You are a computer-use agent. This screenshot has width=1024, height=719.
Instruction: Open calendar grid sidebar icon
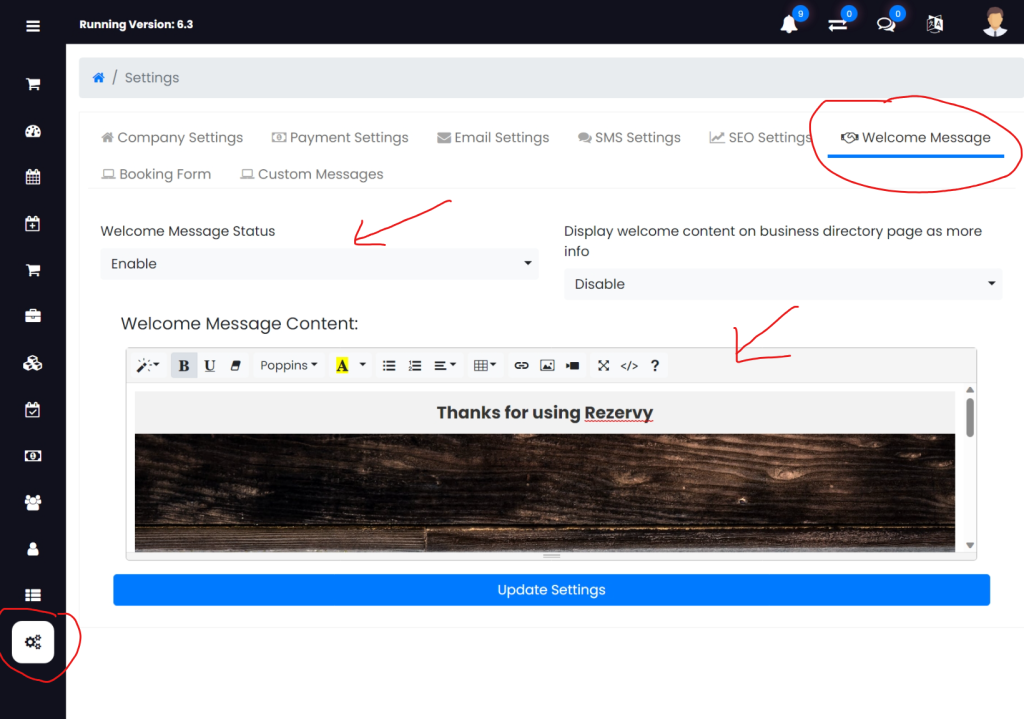coord(33,177)
